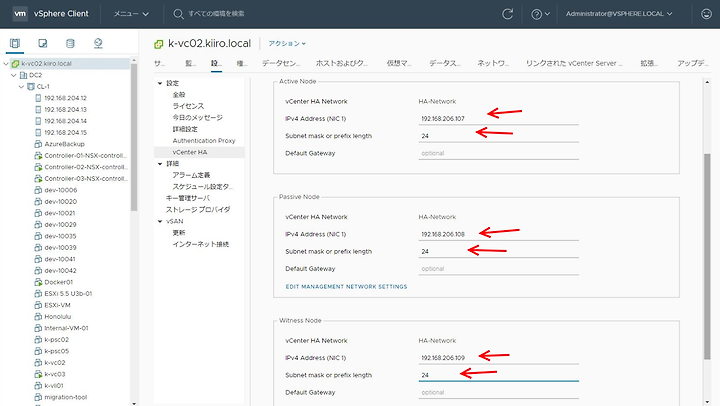Click the VM icon of k-vc03
Viewport: 720px width, 406px height.
click(x=38, y=374)
